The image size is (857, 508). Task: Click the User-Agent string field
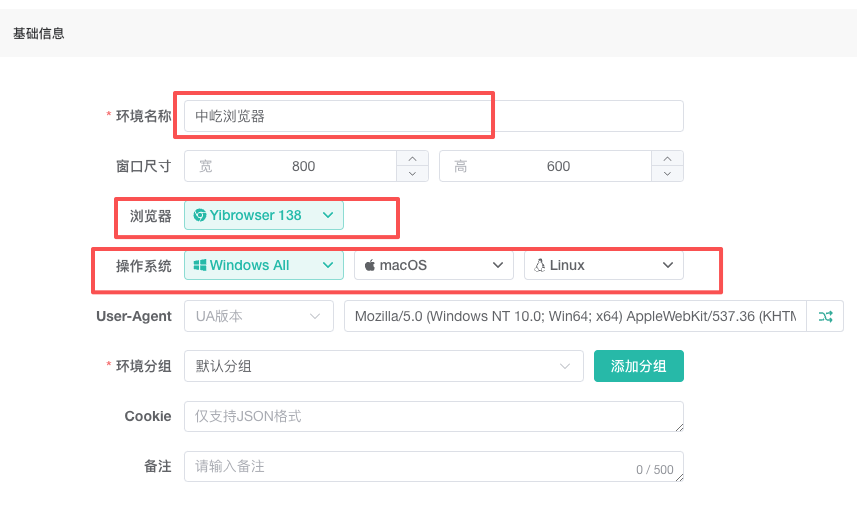pos(574,316)
